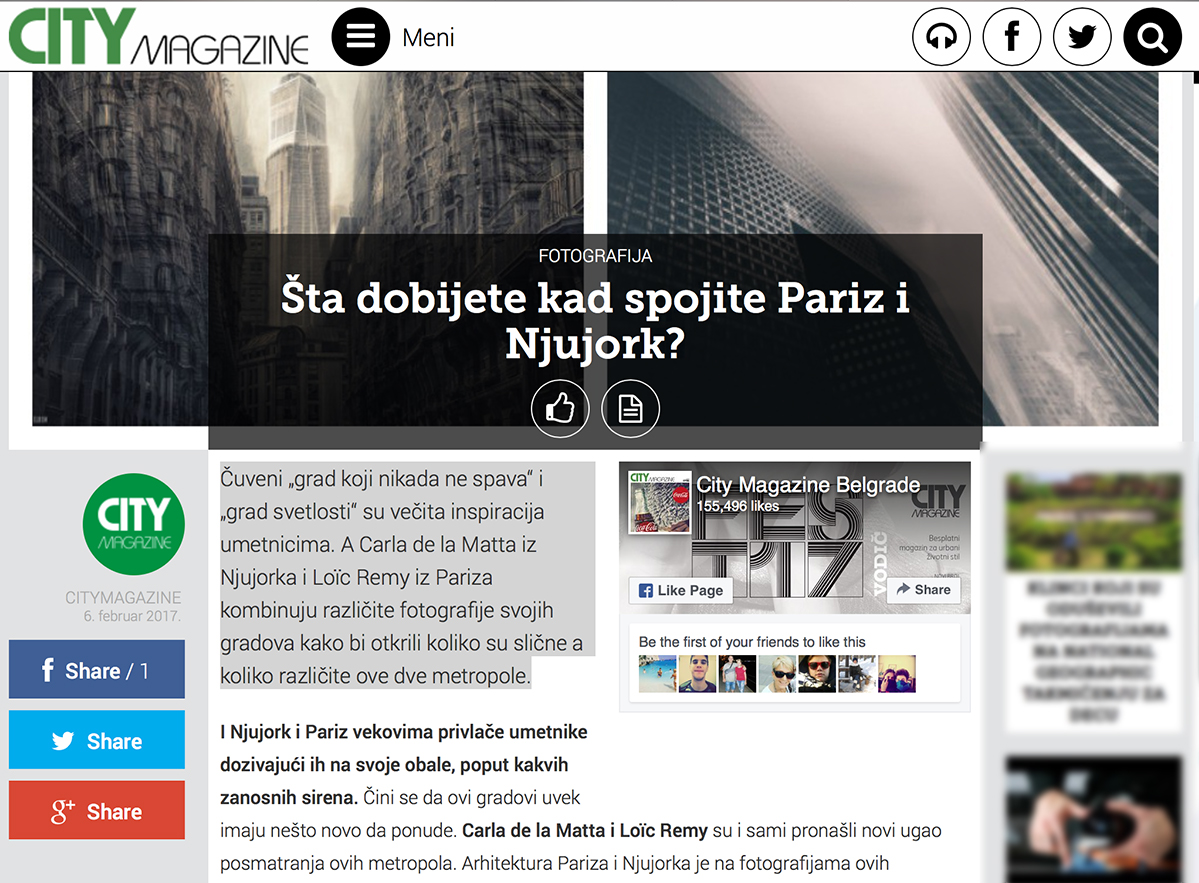The height and width of the screenshot is (883, 1199).
Task: Open the City Magazine Belgrade page link
Action: click(807, 485)
